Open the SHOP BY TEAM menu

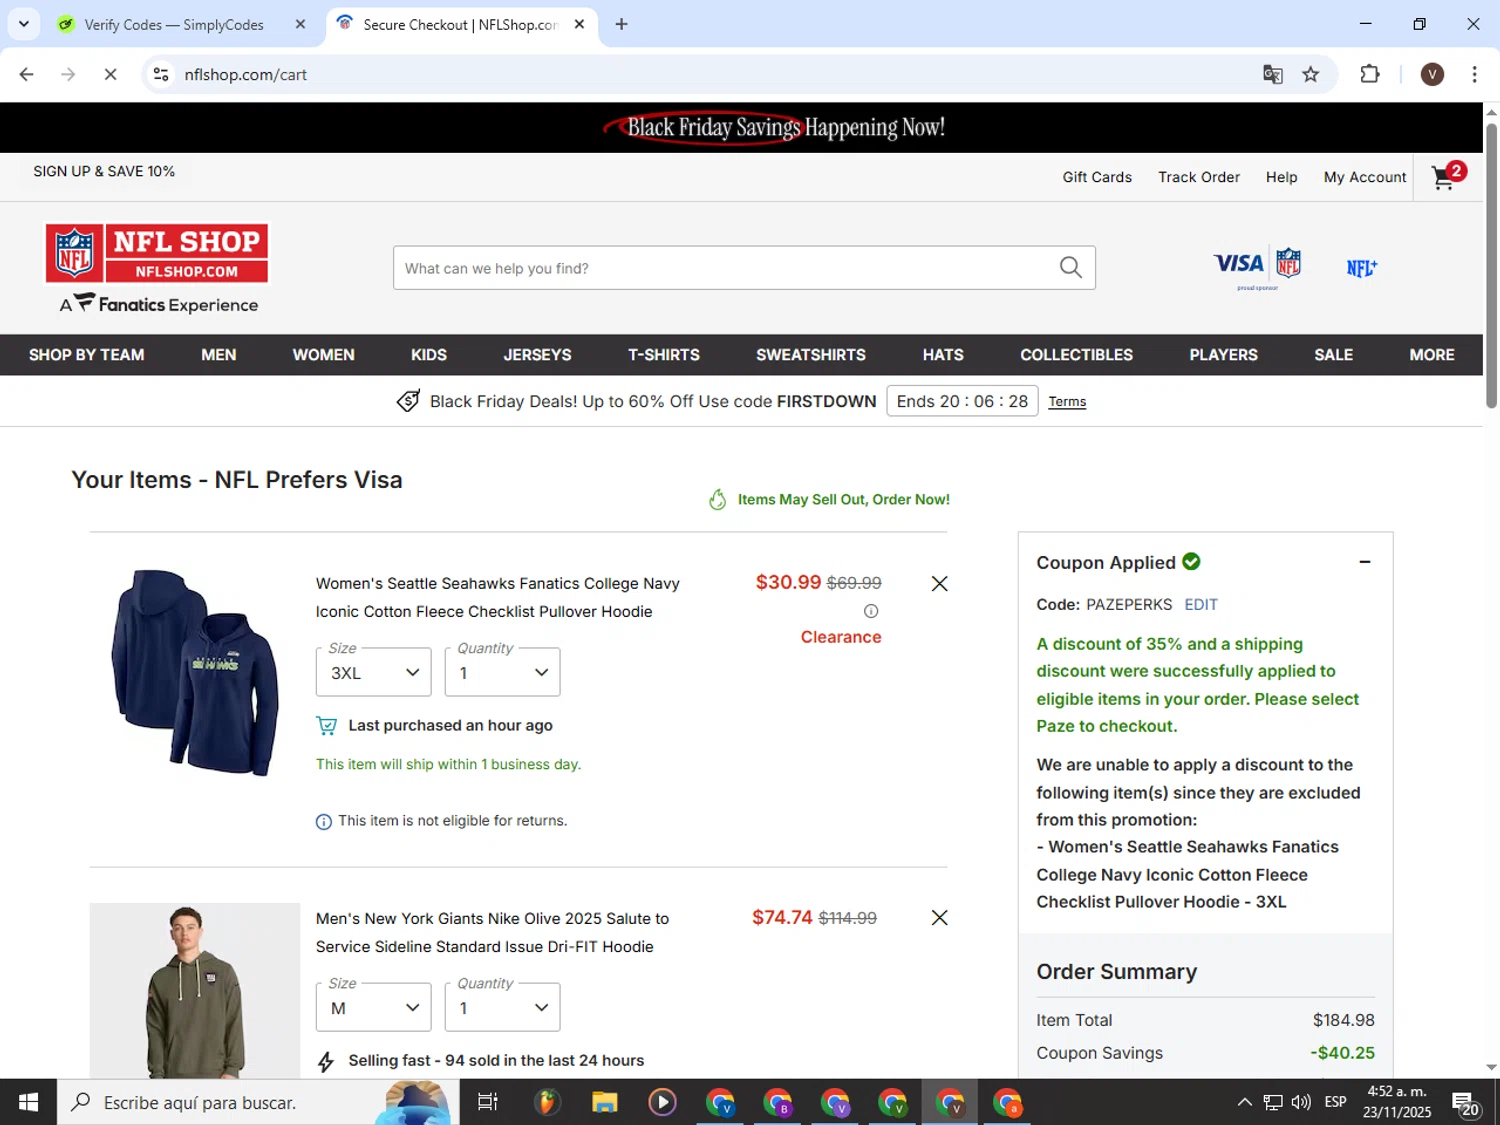(x=87, y=355)
